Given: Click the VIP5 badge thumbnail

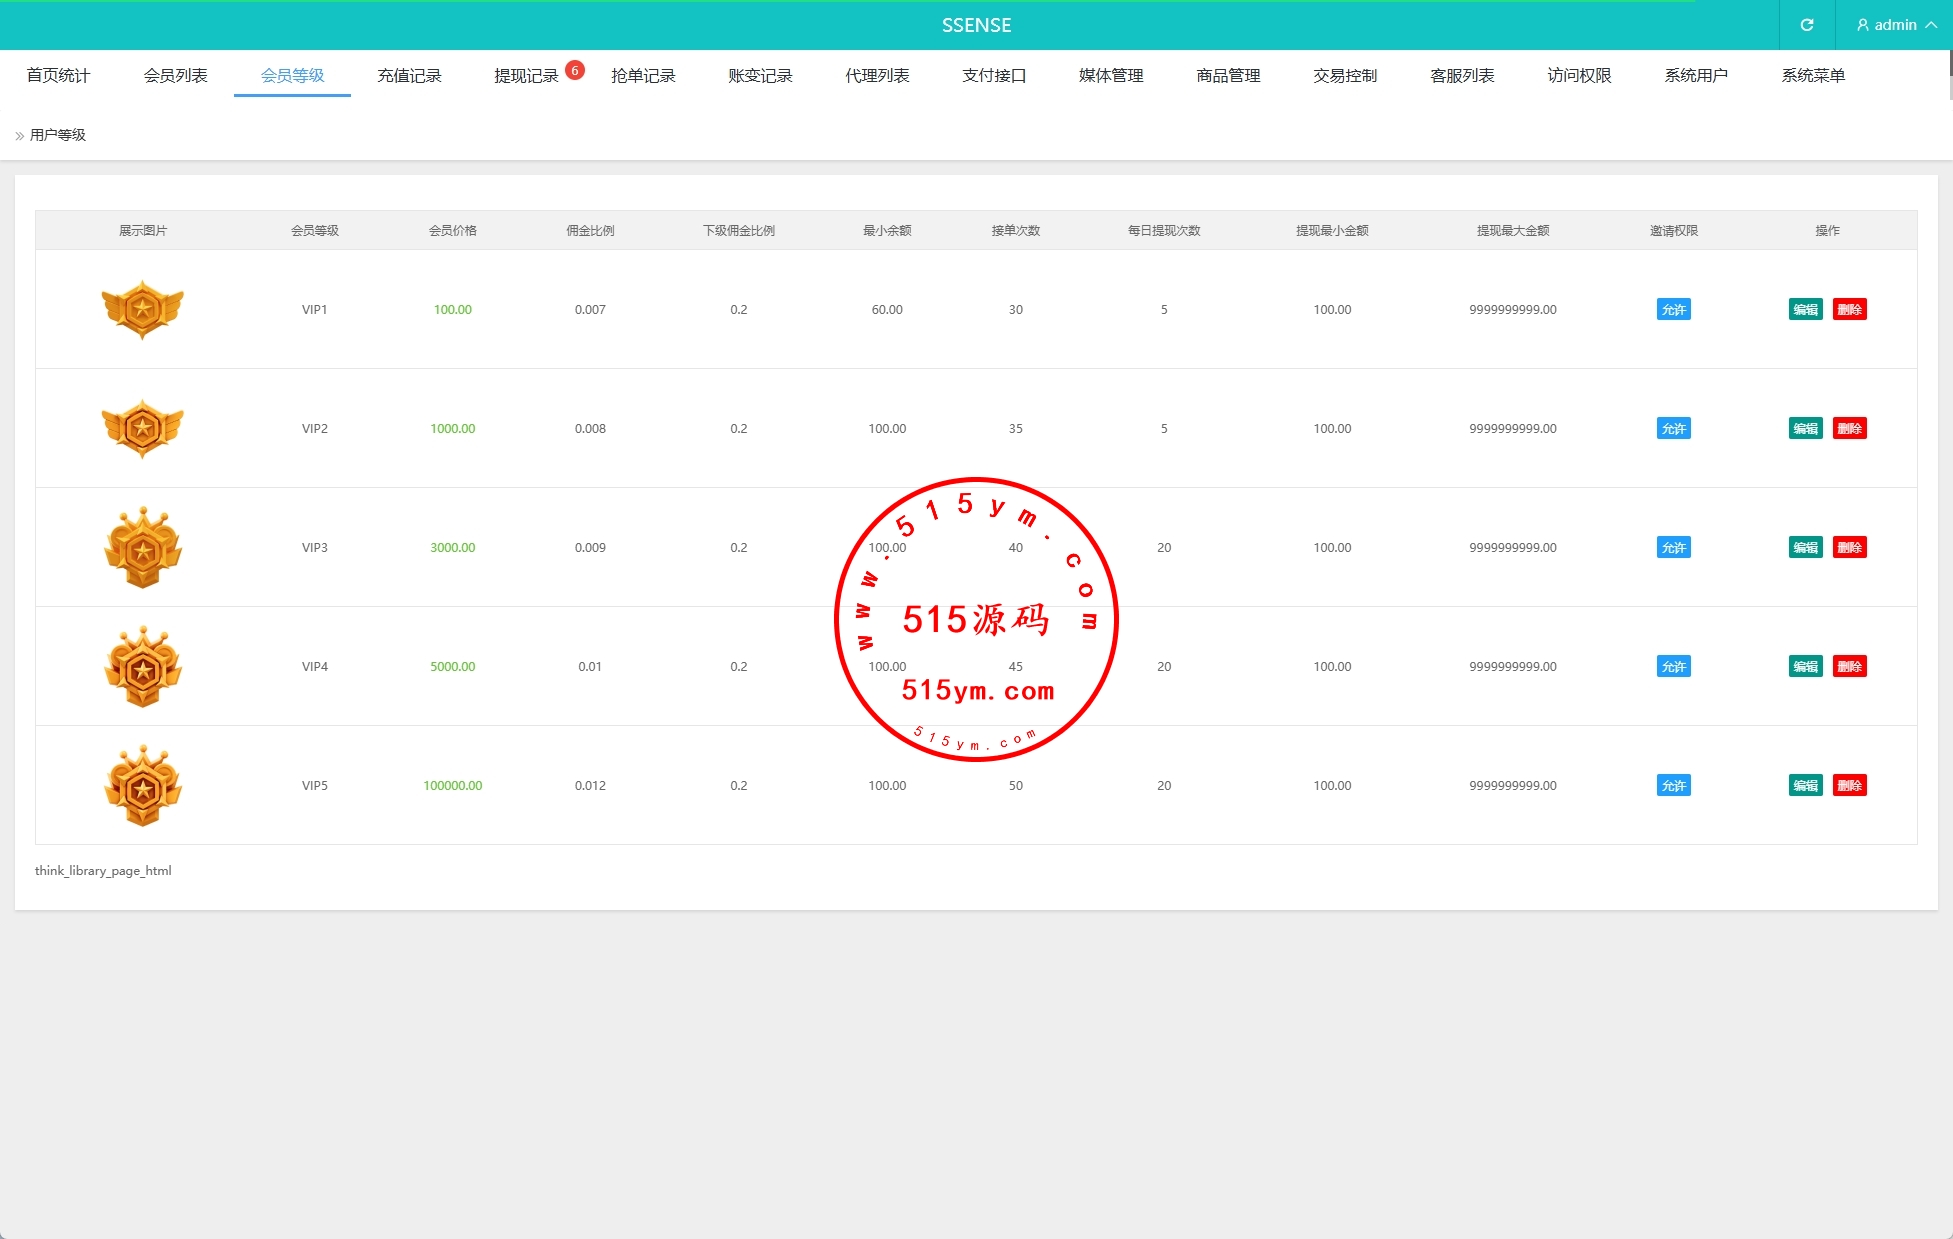Looking at the screenshot, I should click(x=143, y=786).
